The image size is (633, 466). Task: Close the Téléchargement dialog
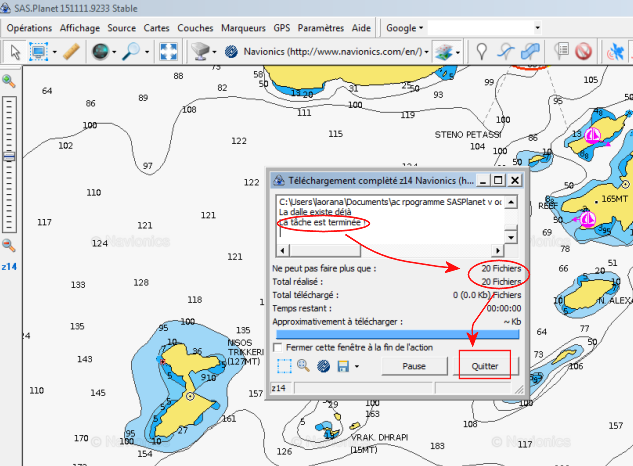pos(515,181)
